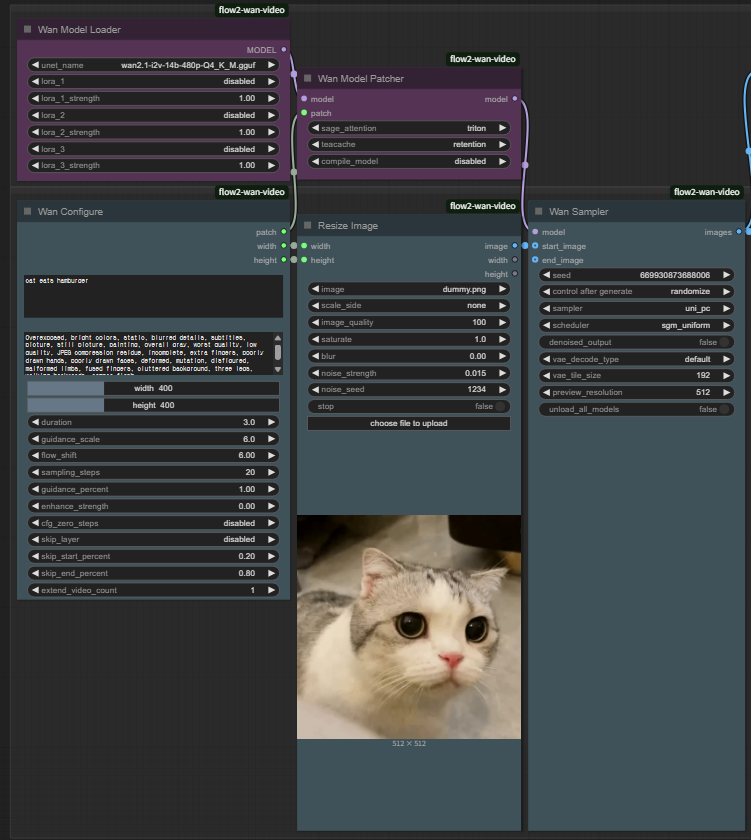Click start_image input socket on Wan Sampler
Image resolution: width=751 pixels, height=840 pixels.
pyautogui.click(x=535, y=246)
